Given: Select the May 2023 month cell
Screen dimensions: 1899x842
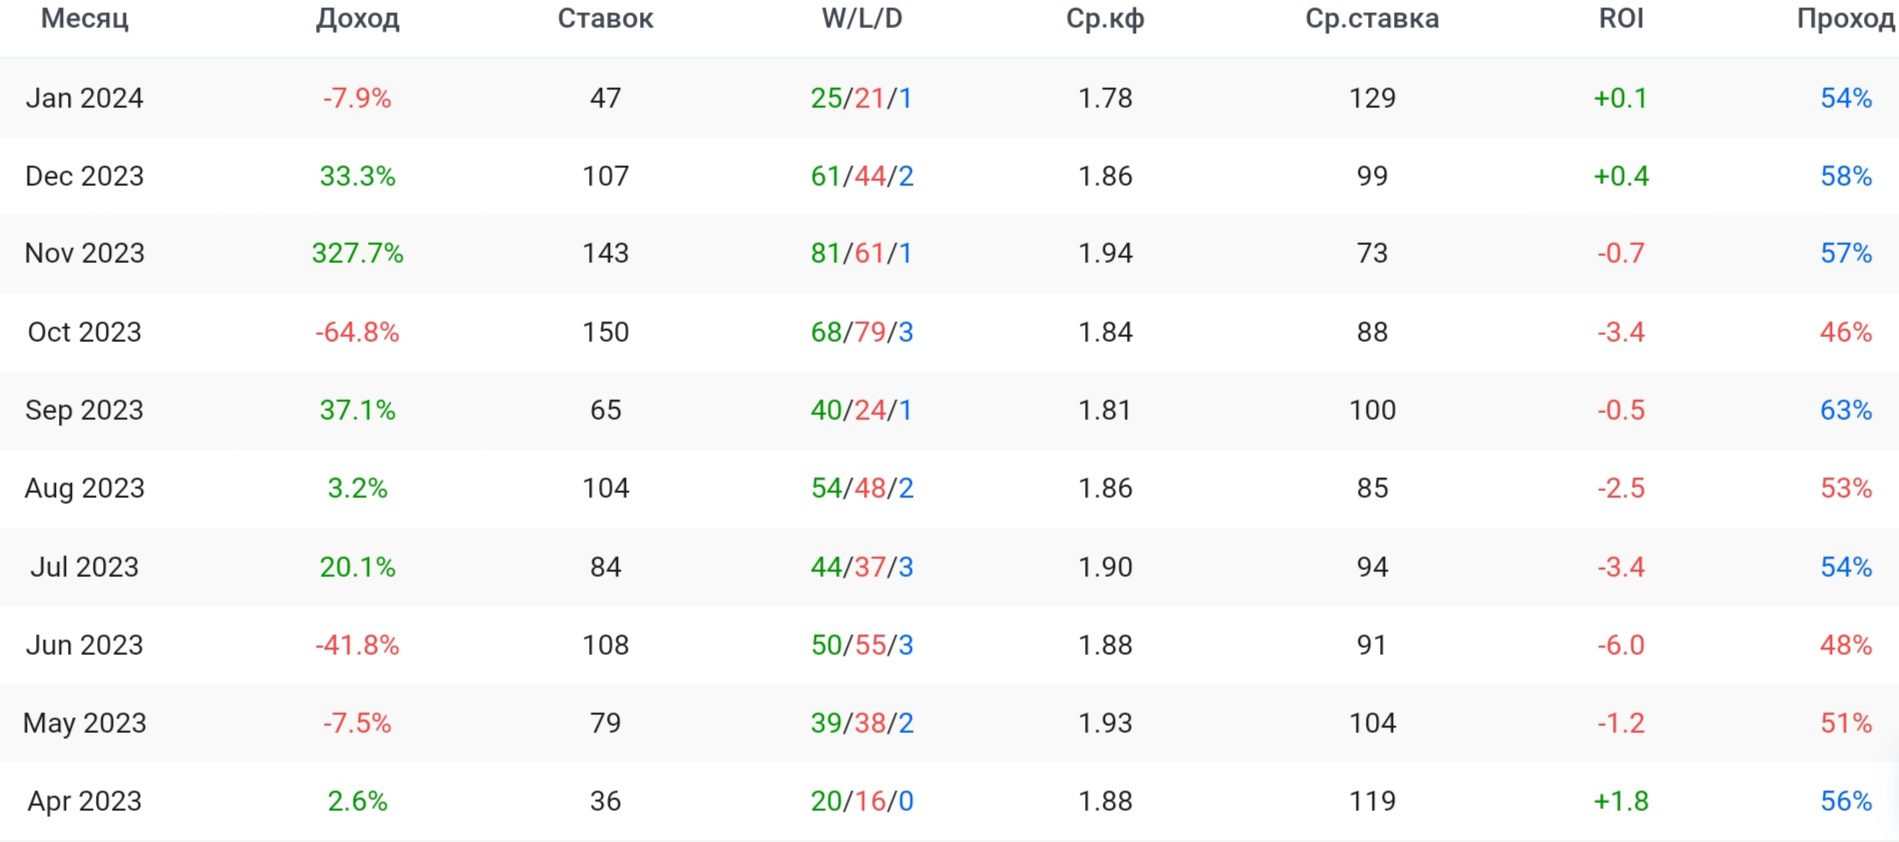Looking at the screenshot, I should (85, 723).
